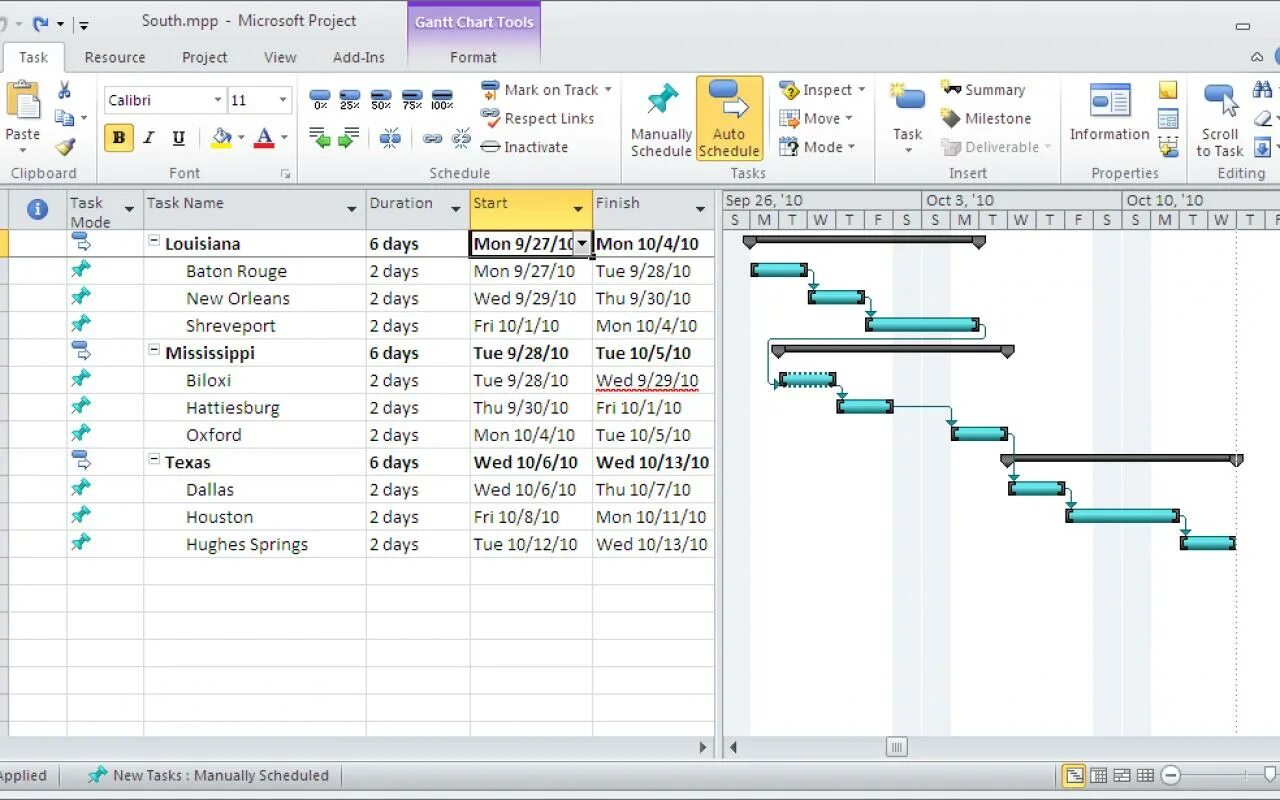Mark task 50% complete
The image size is (1280, 800).
(x=381, y=99)
